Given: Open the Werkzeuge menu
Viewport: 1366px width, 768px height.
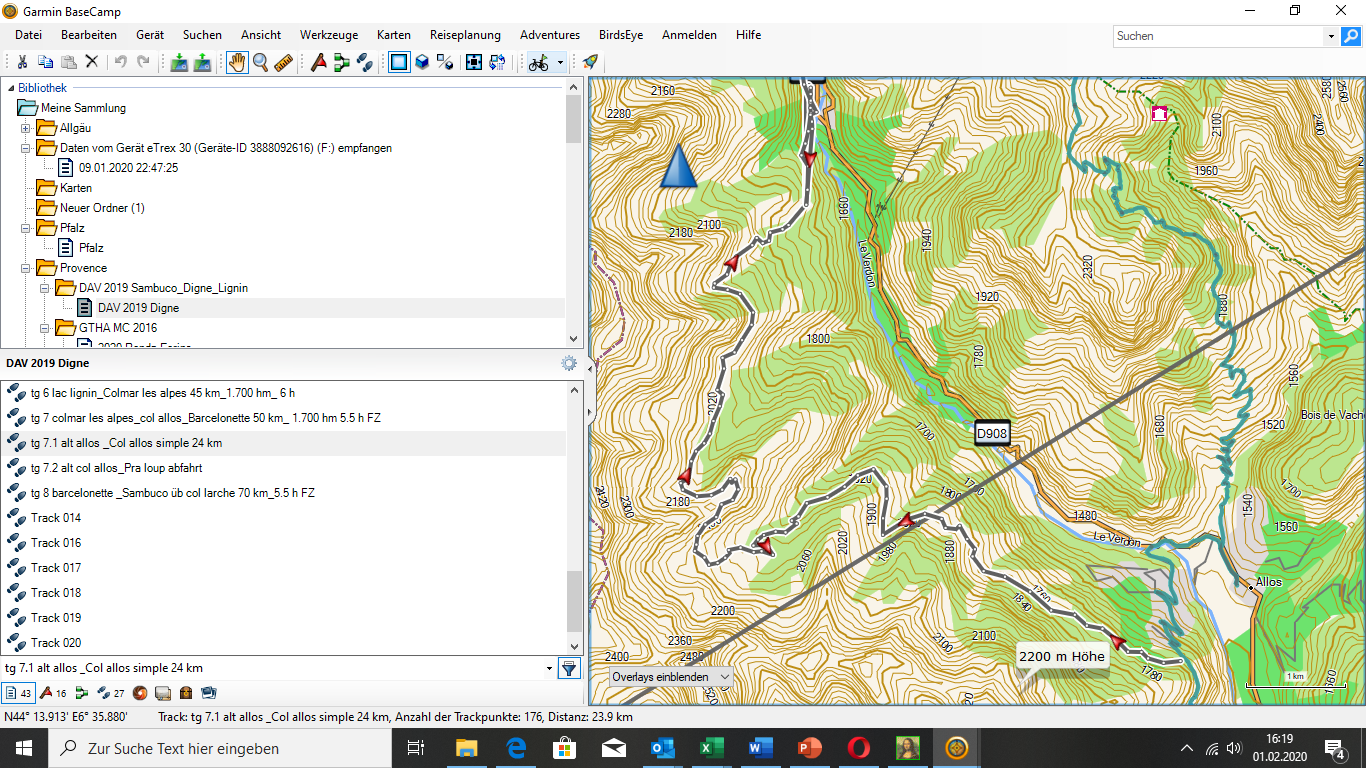Looking at the screenshot, I should click(328, 35).
